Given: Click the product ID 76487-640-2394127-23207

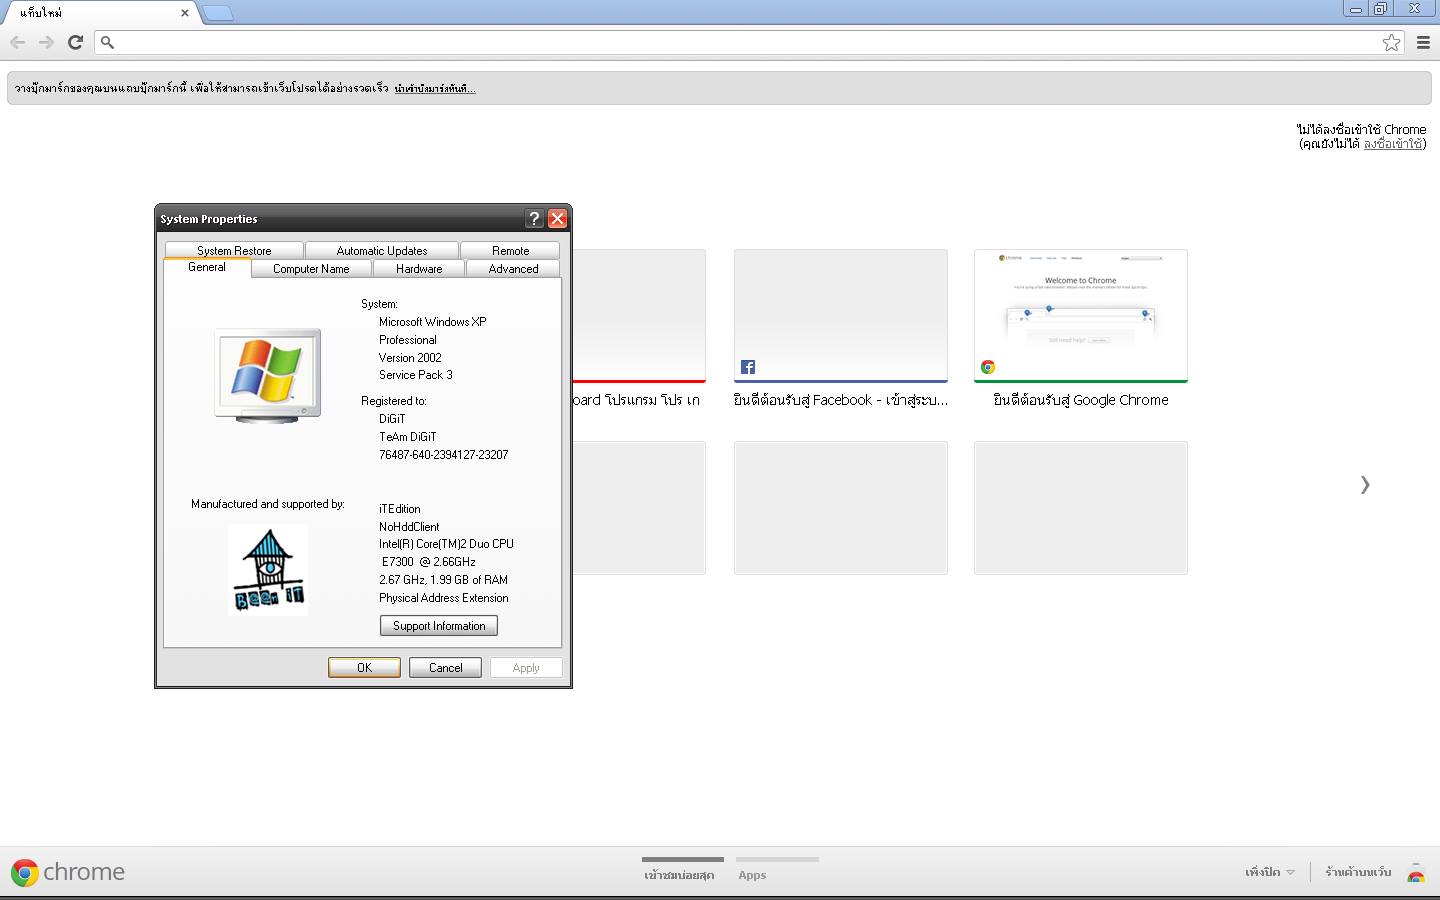Looking at the screenshot, I should (444, 455).
